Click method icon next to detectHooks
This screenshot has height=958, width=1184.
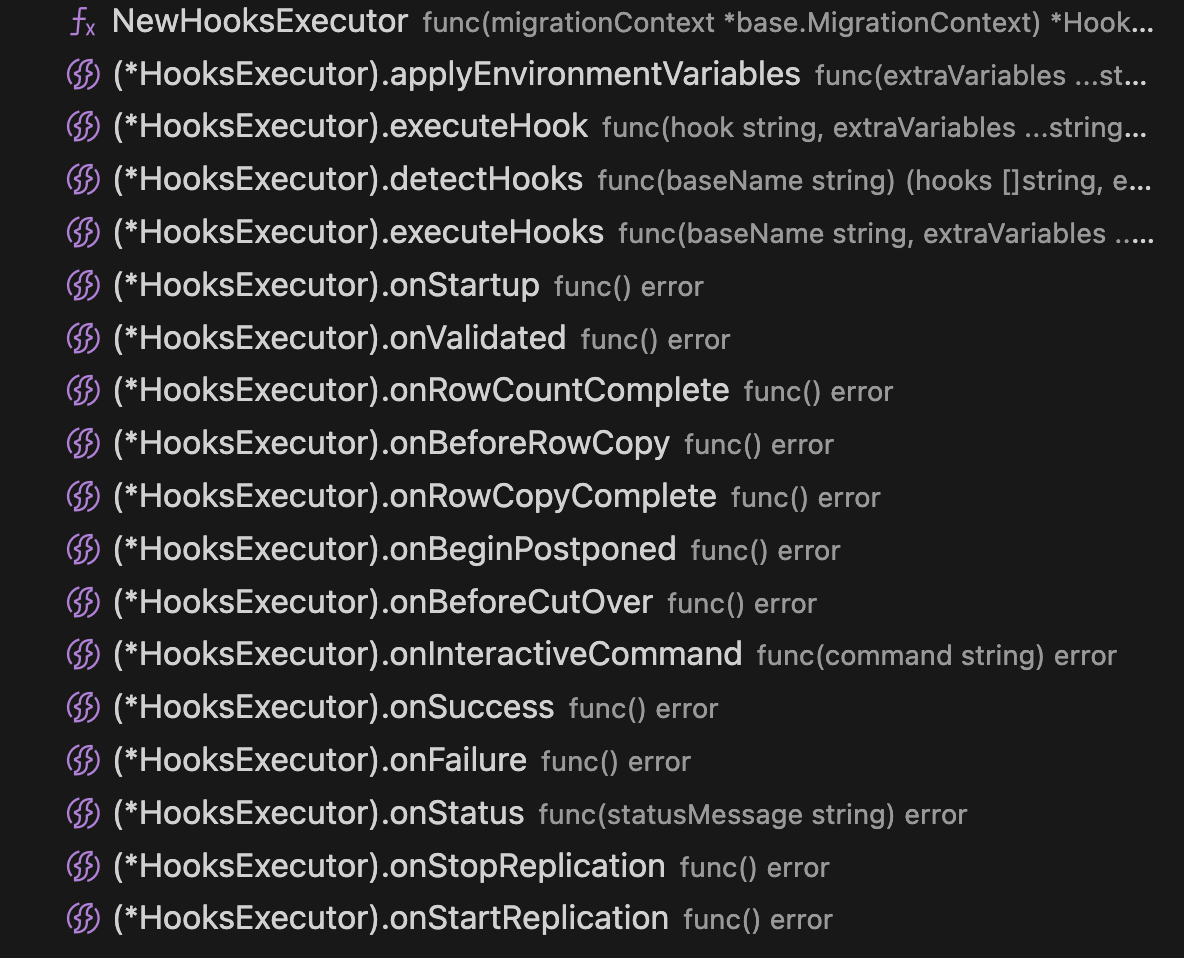click(83, 180)
